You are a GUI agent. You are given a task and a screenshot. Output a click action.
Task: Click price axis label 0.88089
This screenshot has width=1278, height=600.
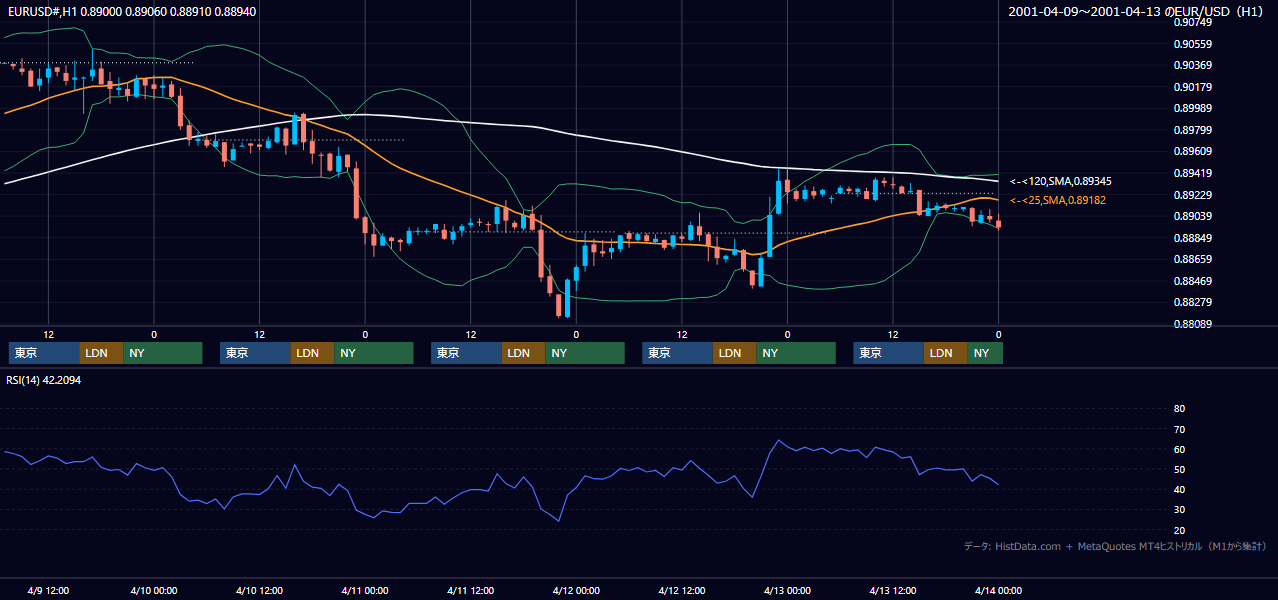pyautogui.click(x=1192, y=324)
